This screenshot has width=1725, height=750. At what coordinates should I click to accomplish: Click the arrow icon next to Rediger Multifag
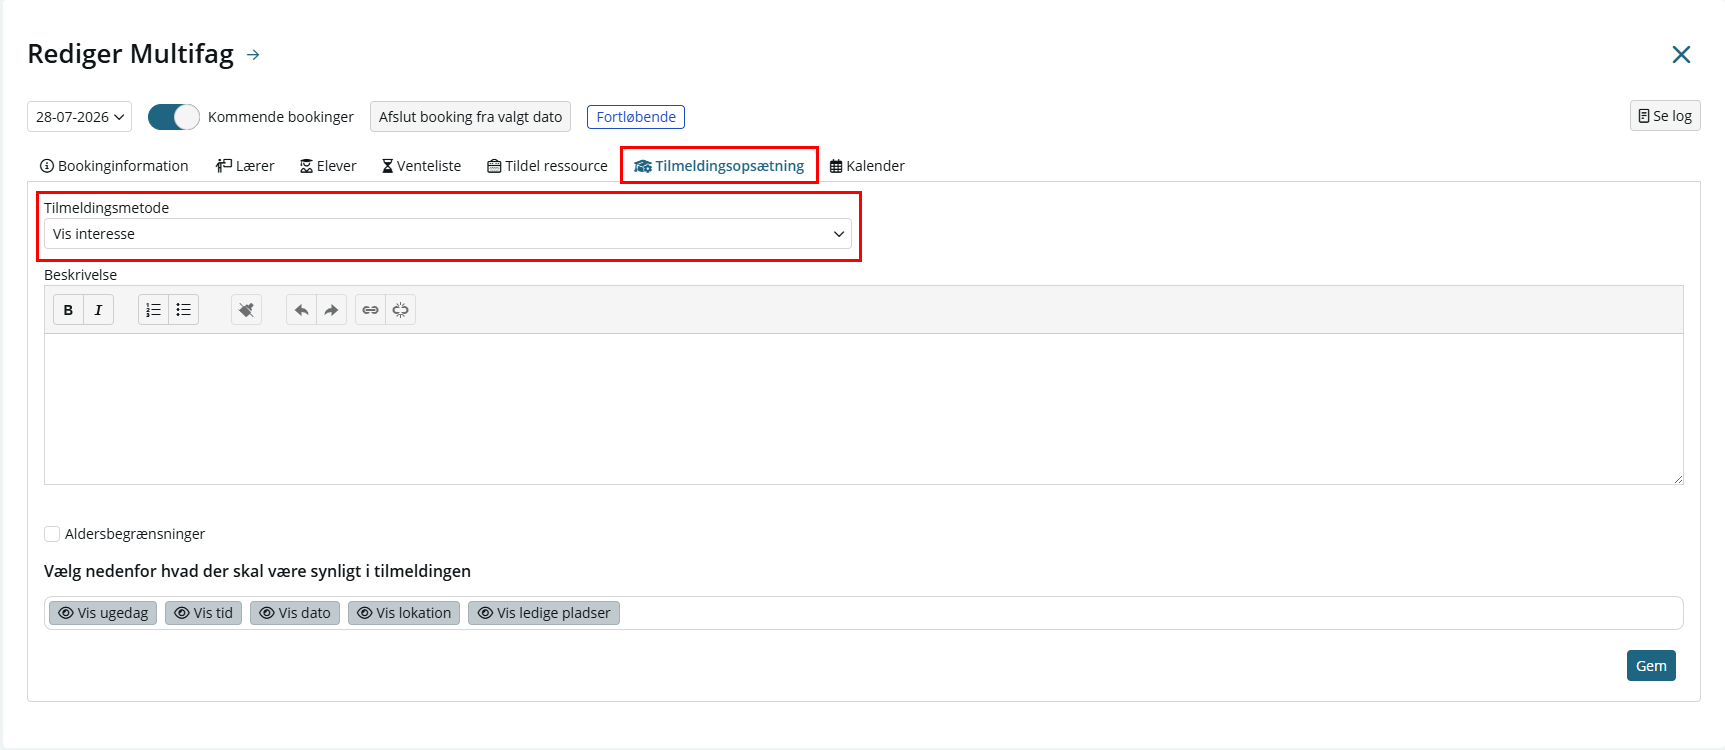click(x=253, y=55)
